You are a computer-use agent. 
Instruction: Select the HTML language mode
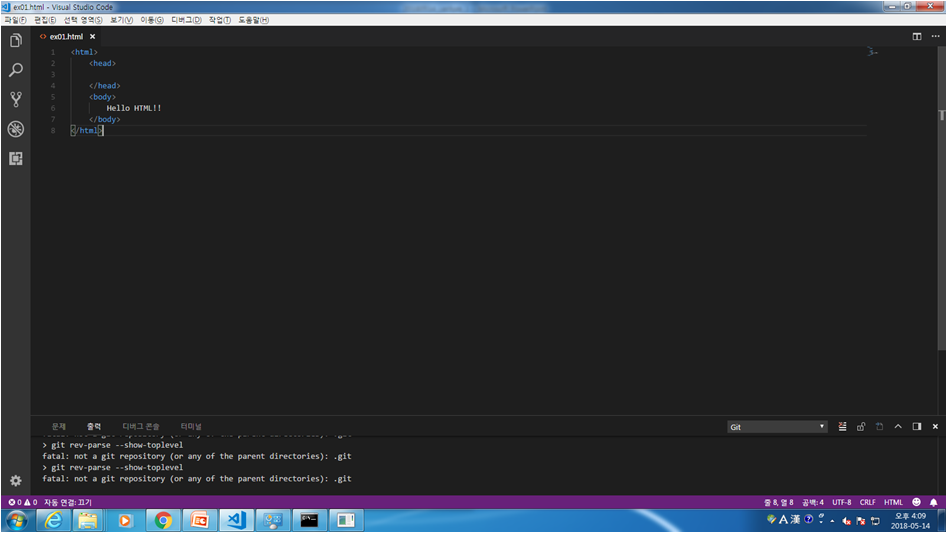pyautogui.click(x=893, y=502)
